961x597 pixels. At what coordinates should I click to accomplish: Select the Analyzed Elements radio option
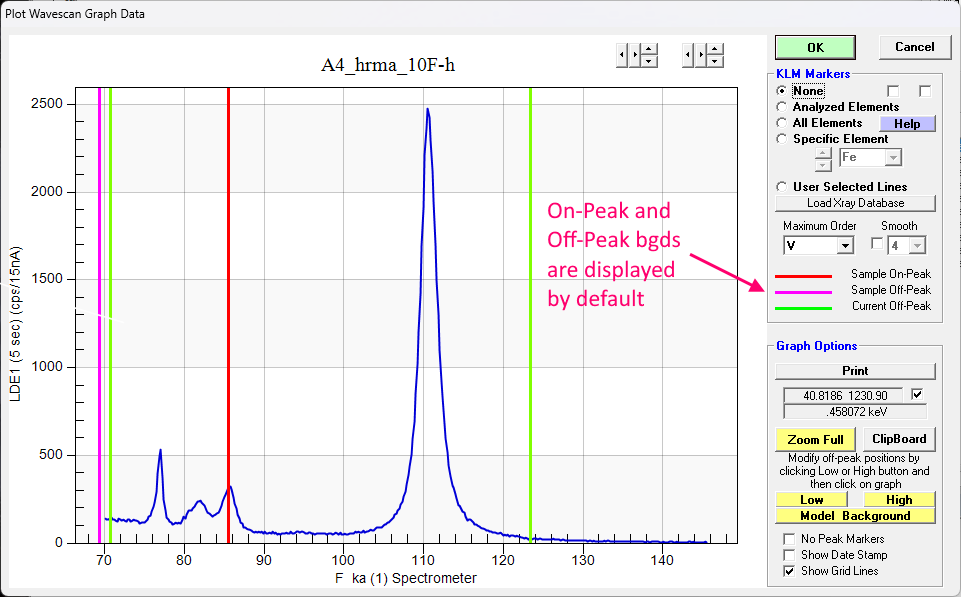pyautogui.click(x=782, y=107)
